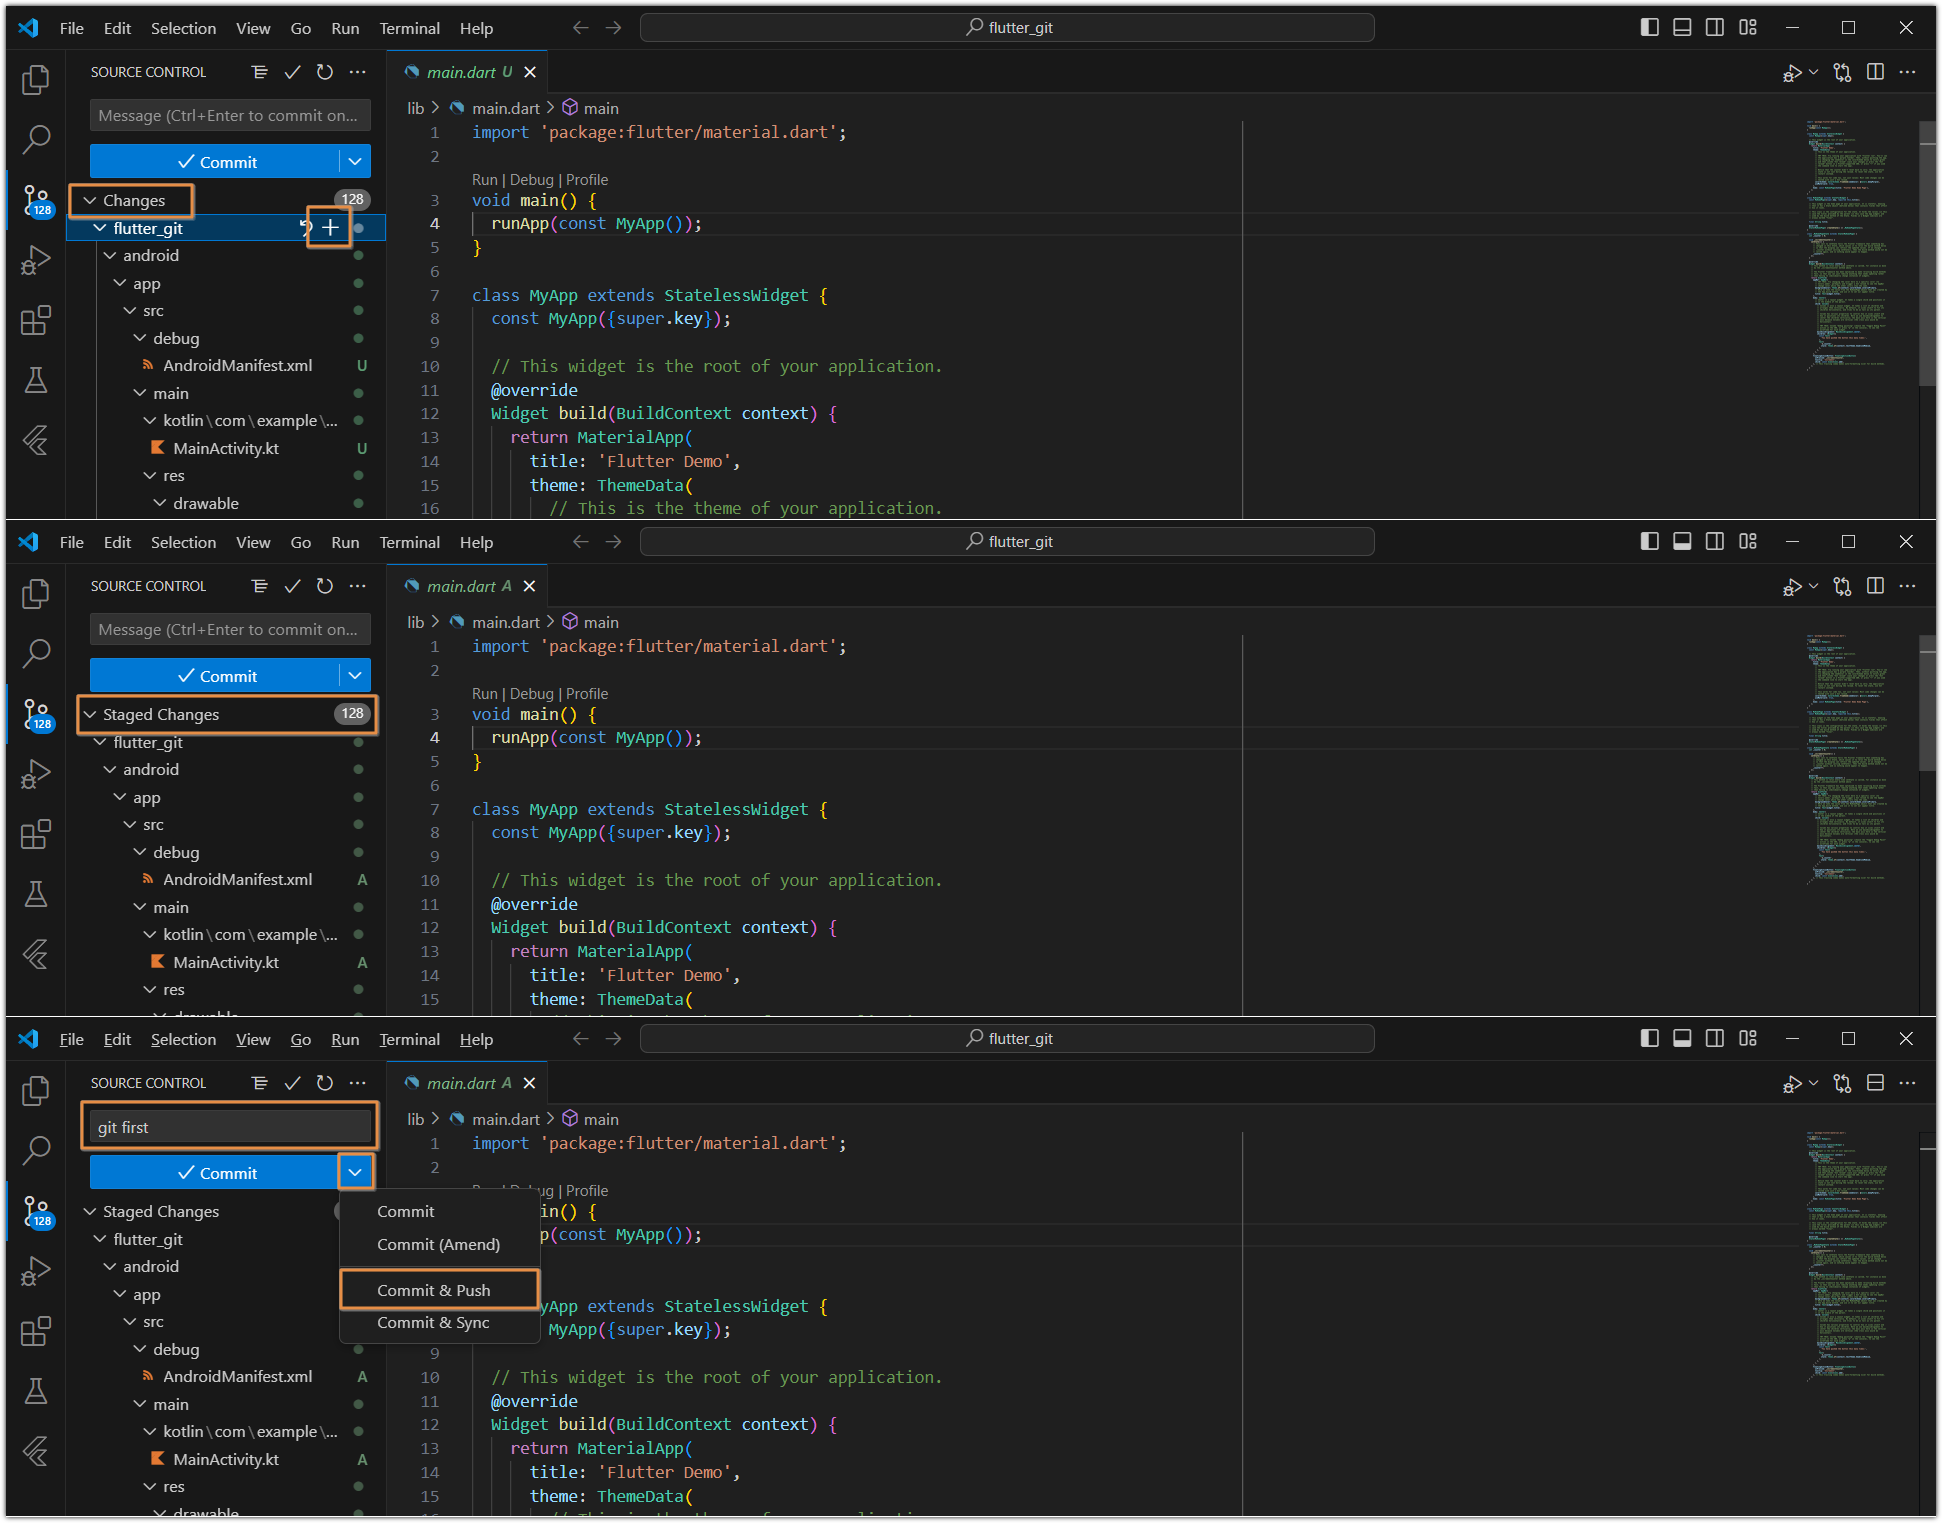Click the Debug code lens link in the top editor

coord(531,180)
